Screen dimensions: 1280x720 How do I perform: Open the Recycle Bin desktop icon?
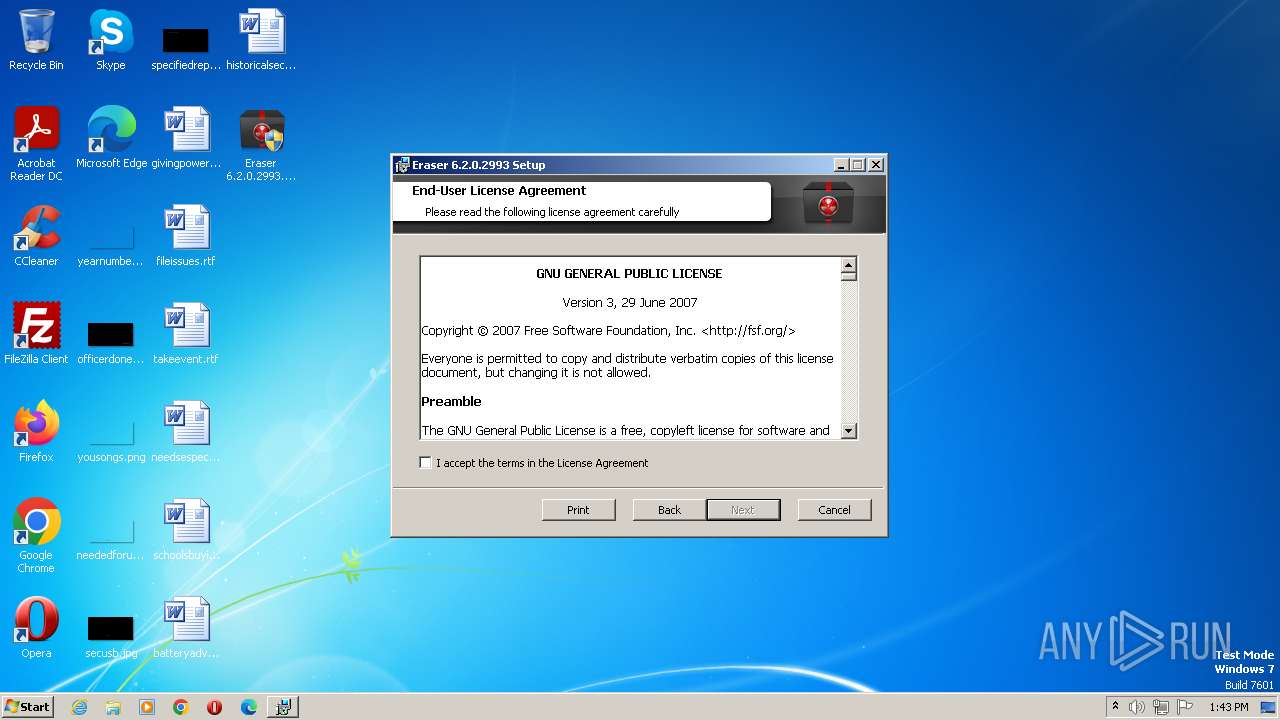(x=36, y=40)
